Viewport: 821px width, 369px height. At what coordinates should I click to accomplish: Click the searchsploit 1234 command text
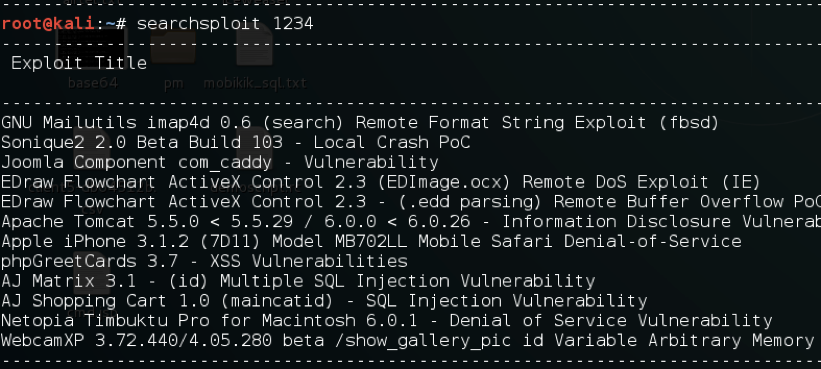coord(225,24)
